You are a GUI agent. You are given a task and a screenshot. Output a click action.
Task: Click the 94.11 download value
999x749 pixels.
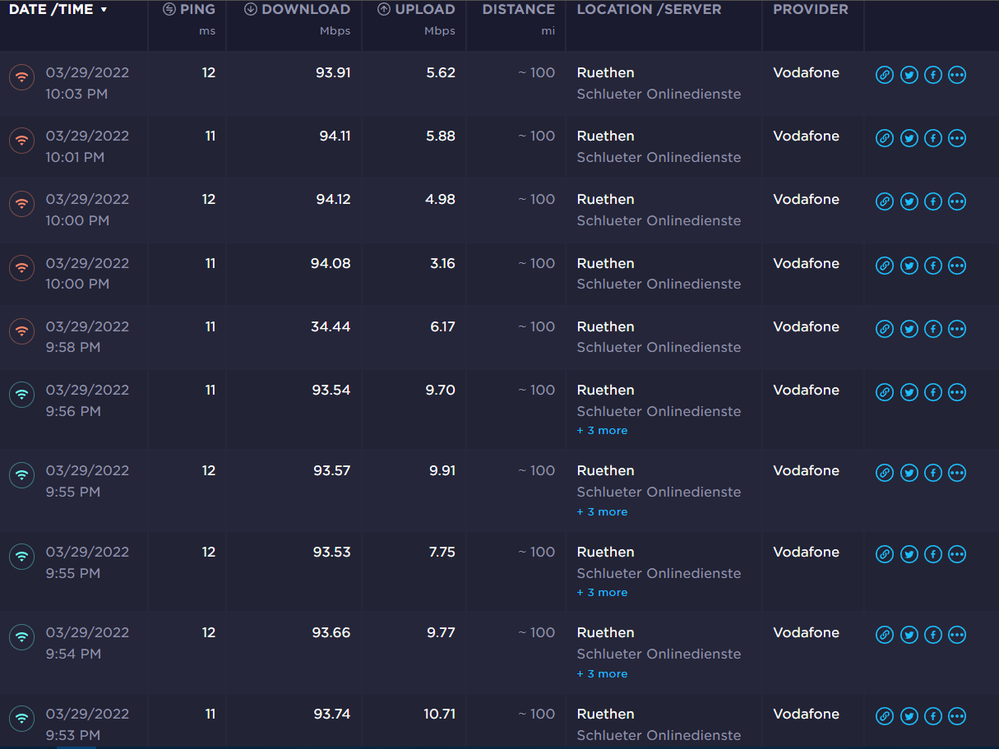[335, 136]
